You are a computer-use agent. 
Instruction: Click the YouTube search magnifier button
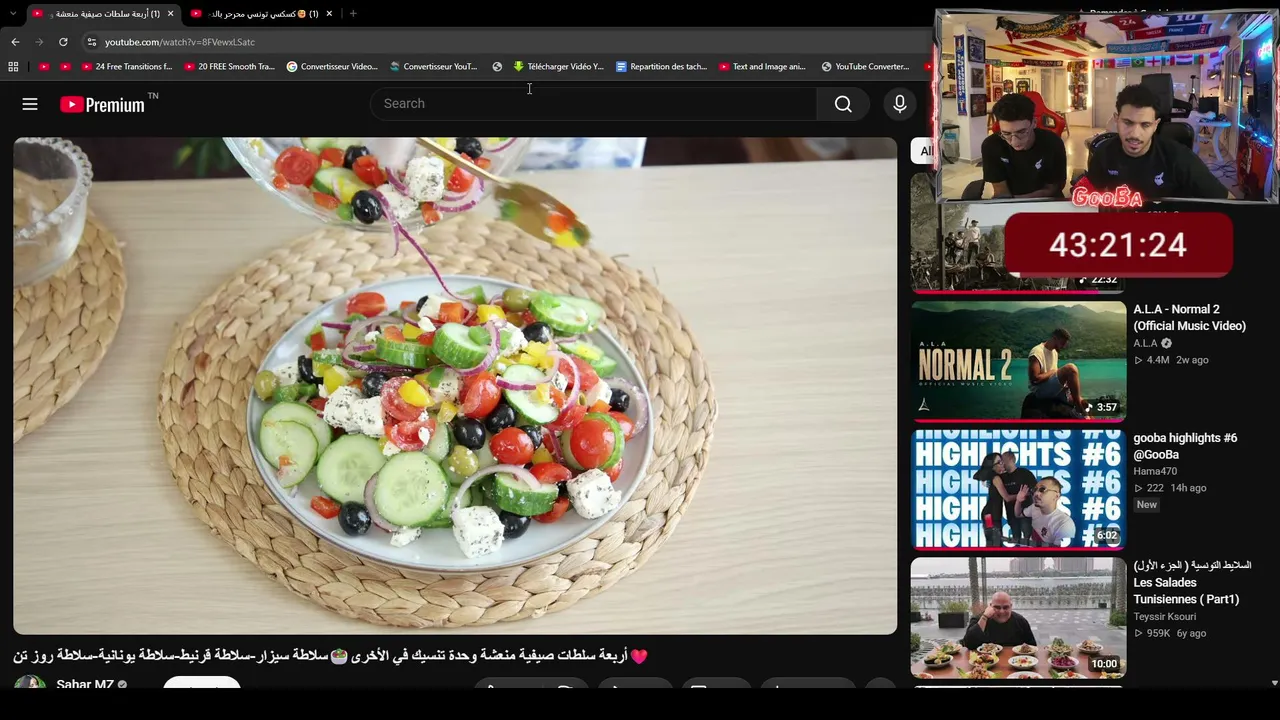pyautogui.click(x=843, y=104)
